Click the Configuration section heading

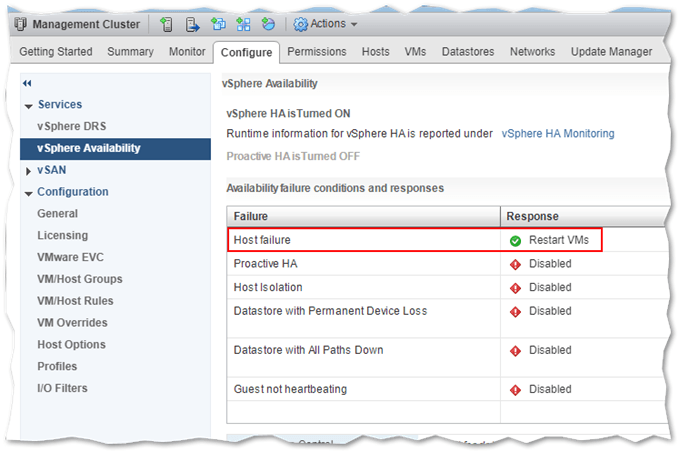[x=73, y=192]
